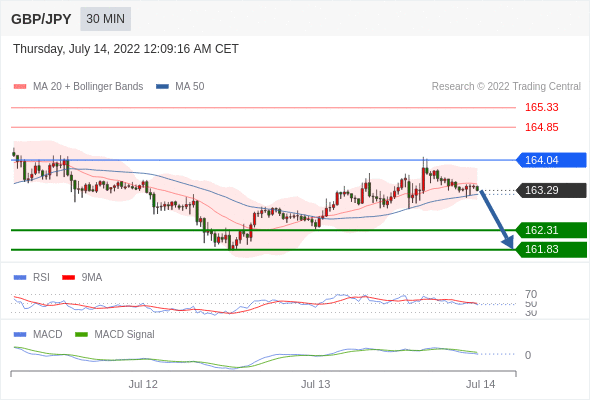Click the blue MACD legend marker

(x=20, y=335)
